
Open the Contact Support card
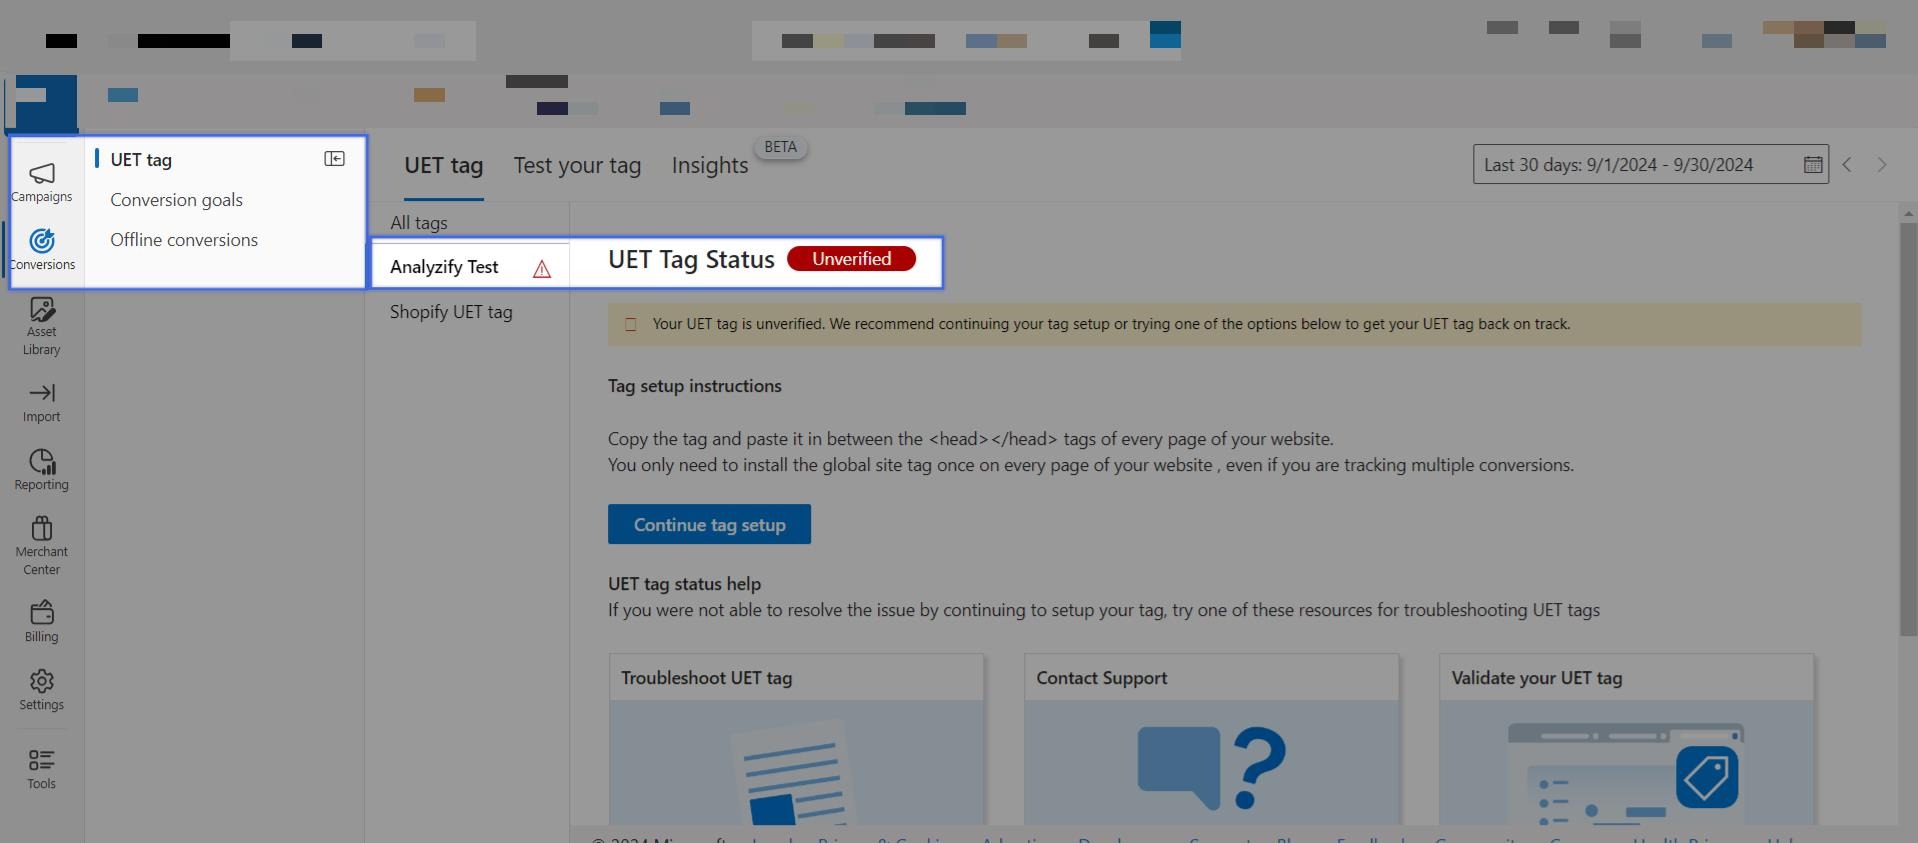click(x=1211, y=740)
